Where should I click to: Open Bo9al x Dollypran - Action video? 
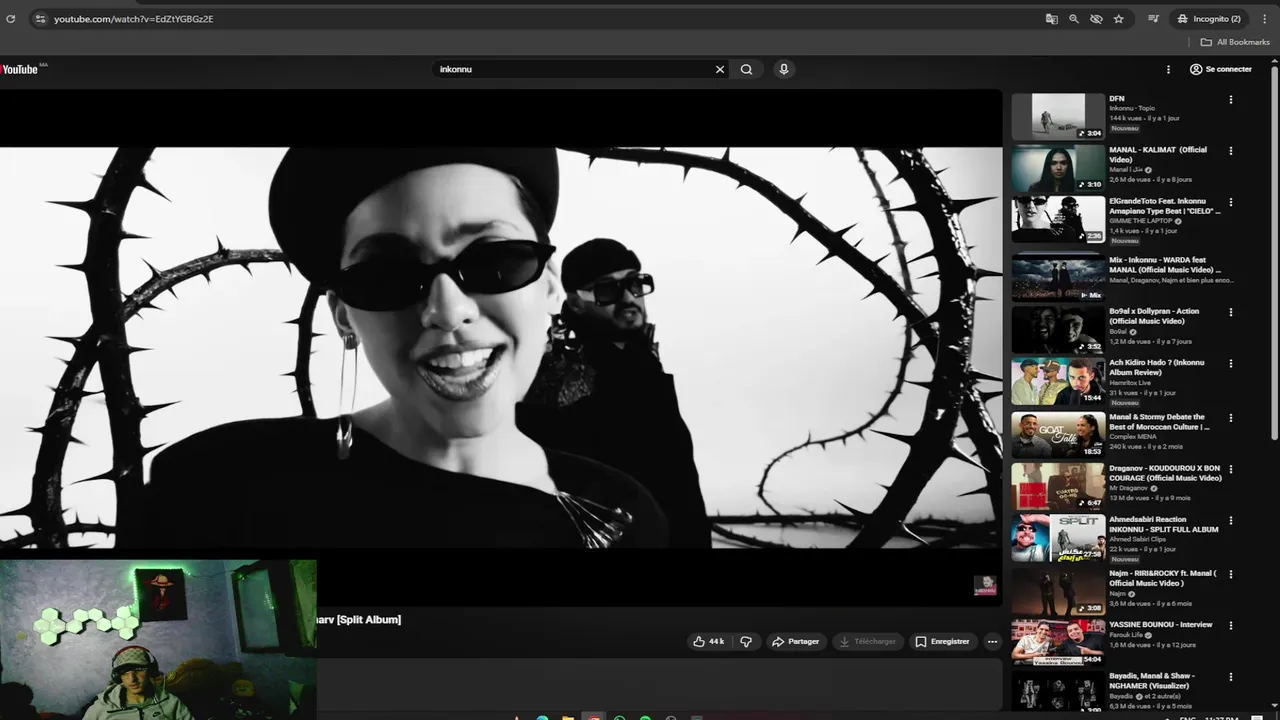(x=1154, y=316)
